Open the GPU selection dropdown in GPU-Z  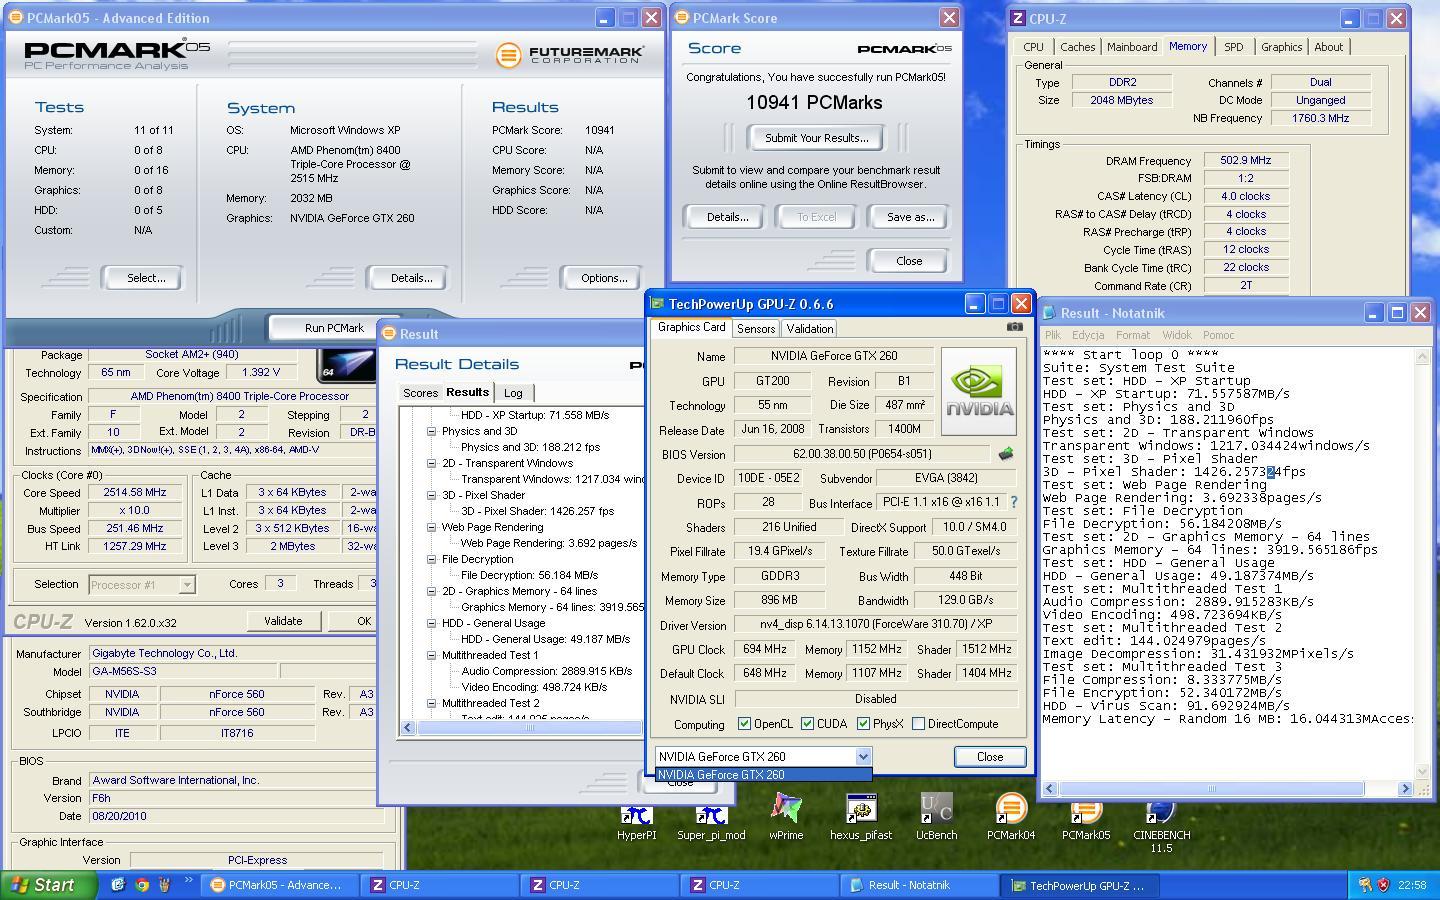[863, 757]
